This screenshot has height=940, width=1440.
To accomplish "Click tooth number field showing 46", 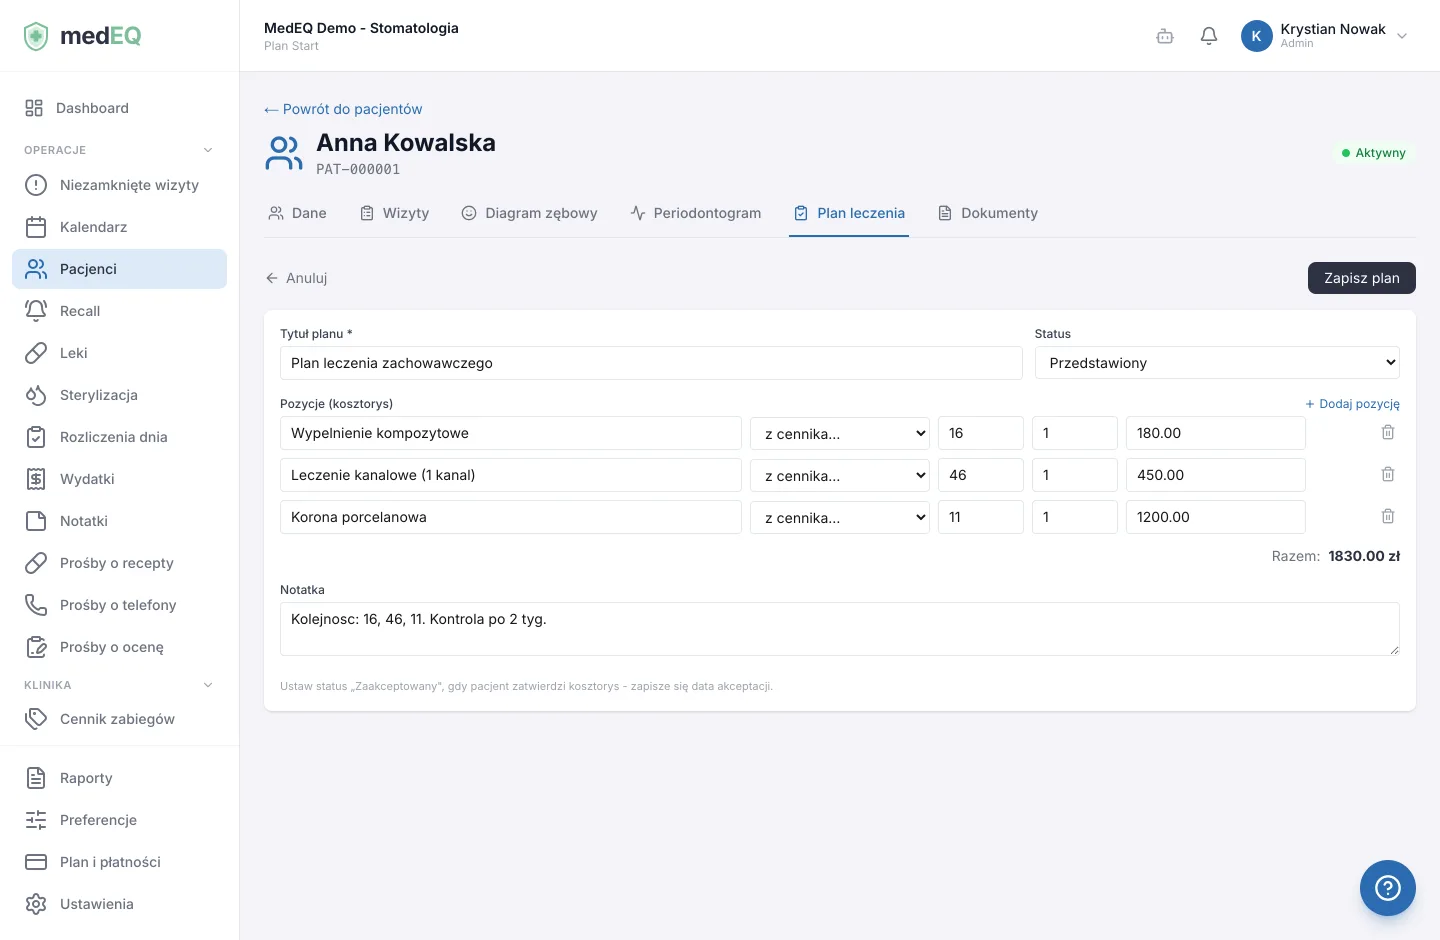I will click(x=981, y=475).
